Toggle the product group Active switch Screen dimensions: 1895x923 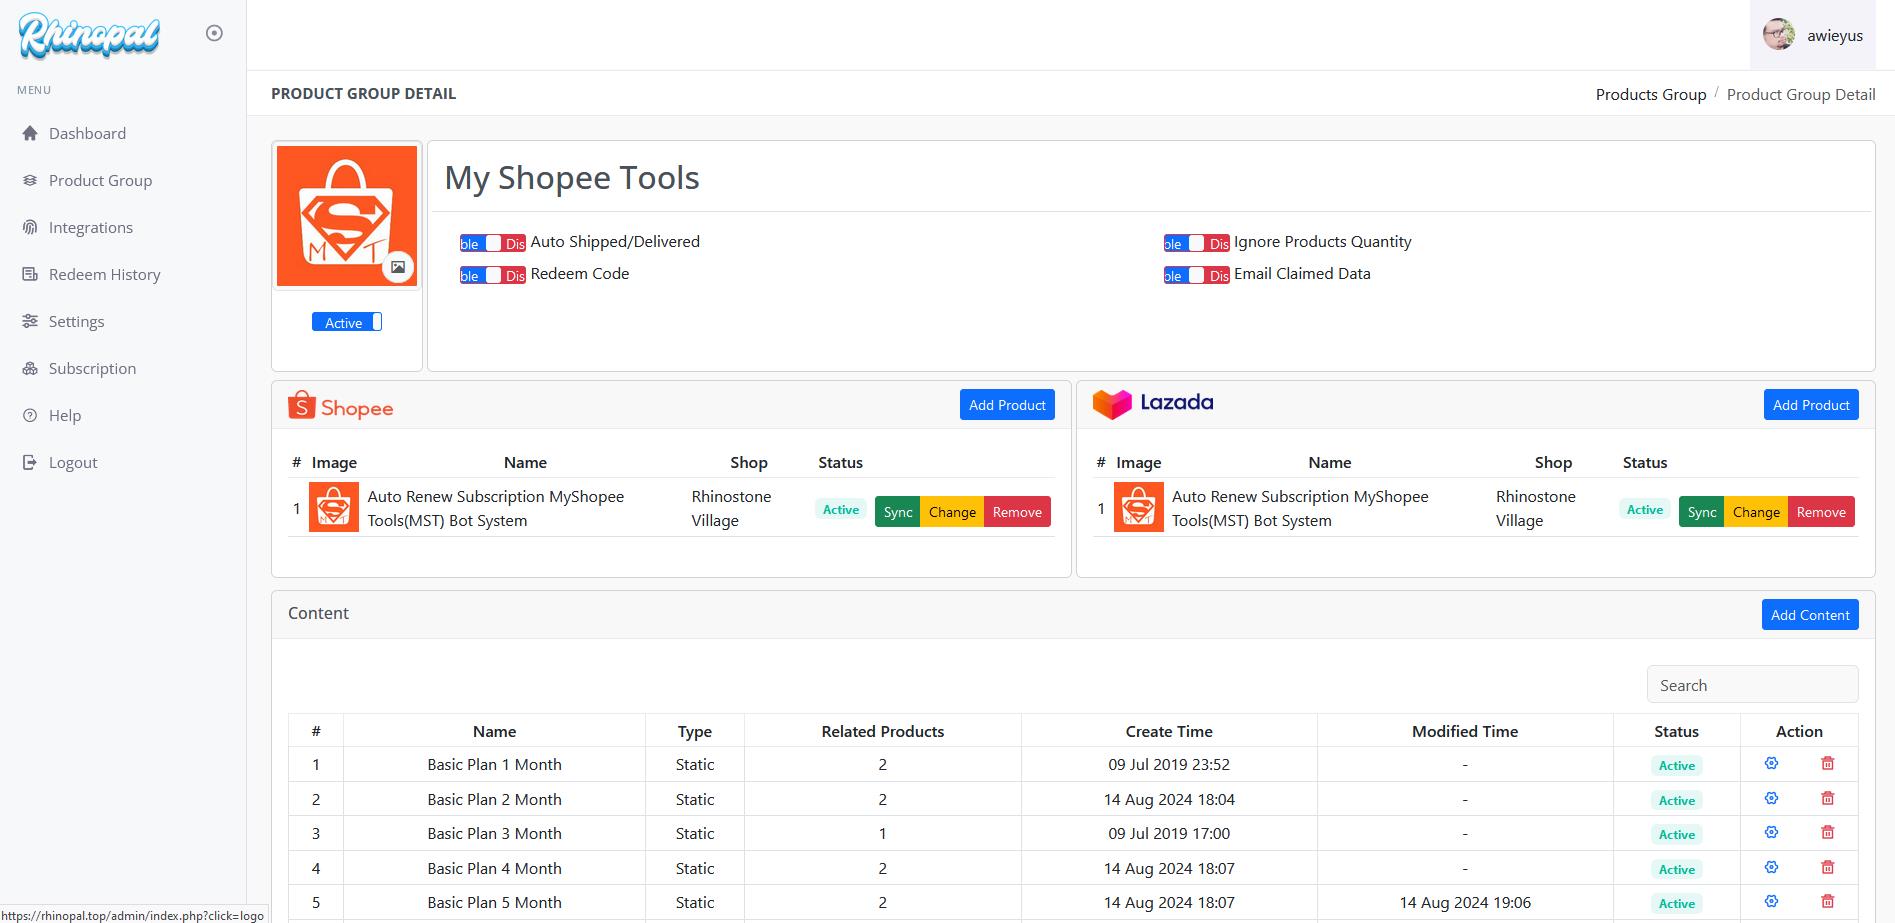pyautogui.click(x=347, y=322)
